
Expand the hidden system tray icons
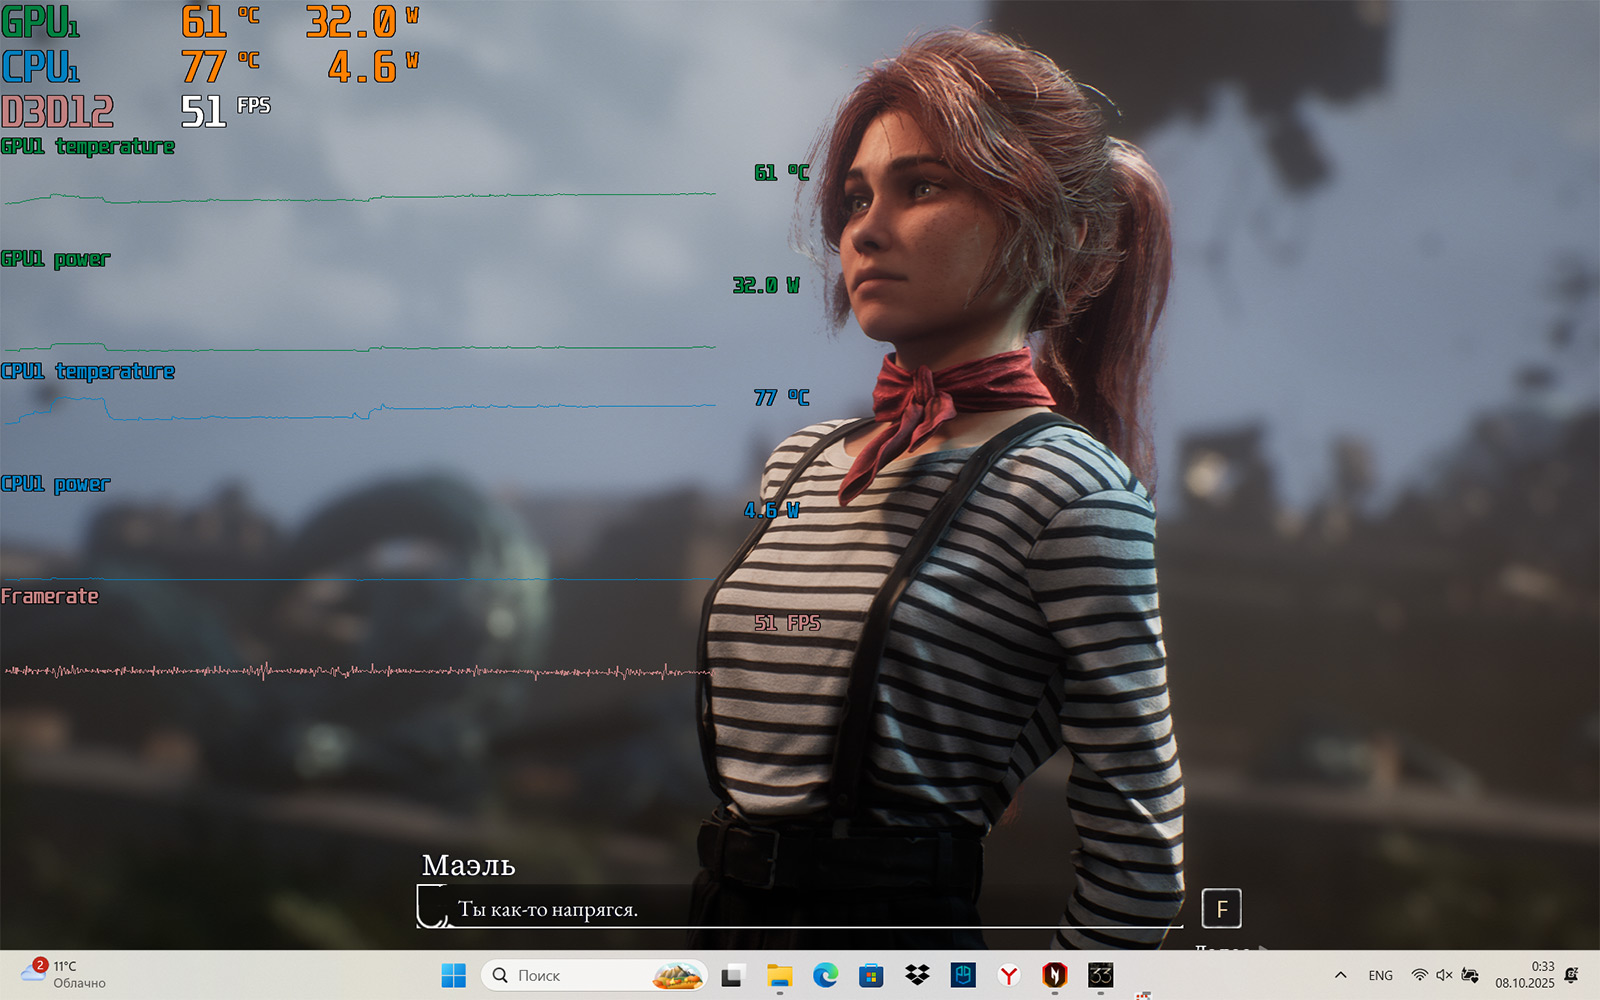(x=1340, y=975)
